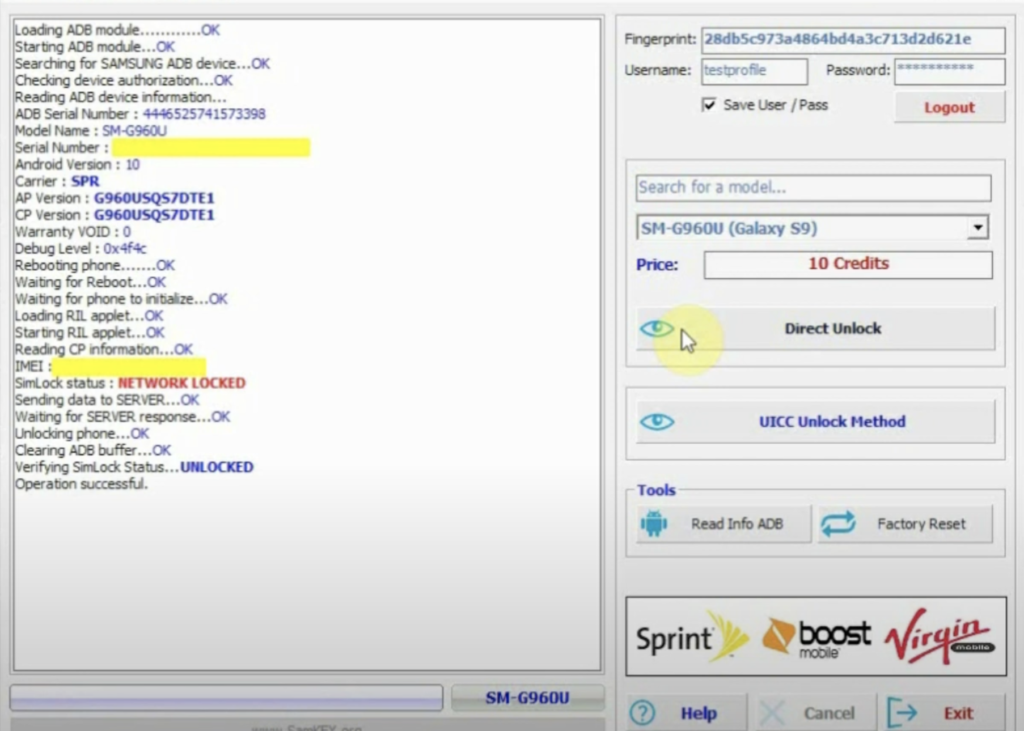This screenshot has height=731, width=1024.
Task: Click the 'Loading ADB module' log line
Action: (x=117, y=30)
